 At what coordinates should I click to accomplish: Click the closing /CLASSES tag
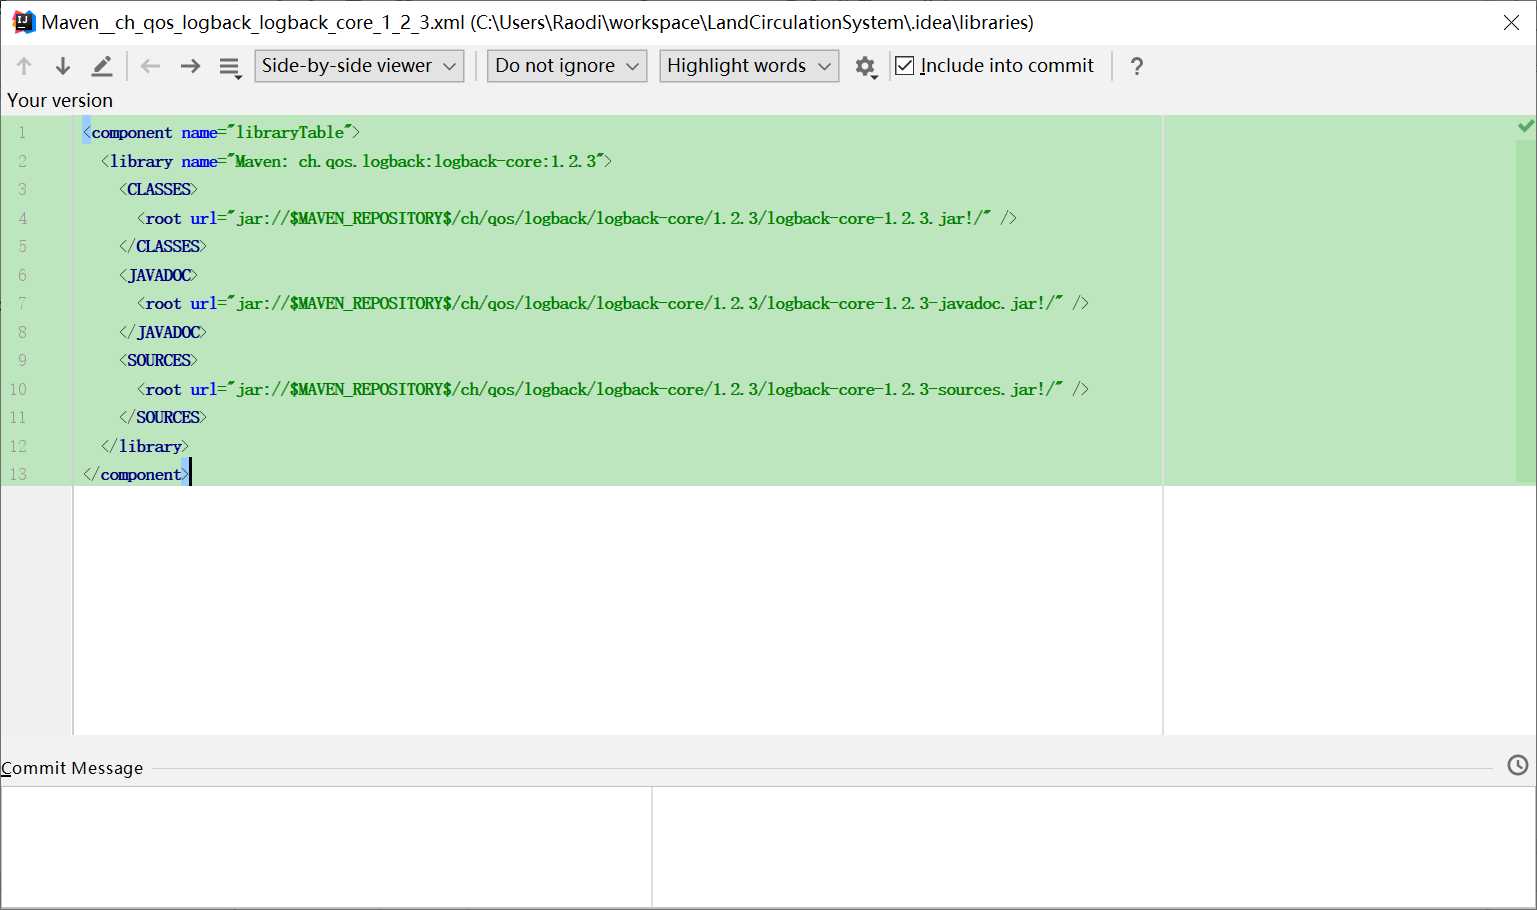(162, 246)
